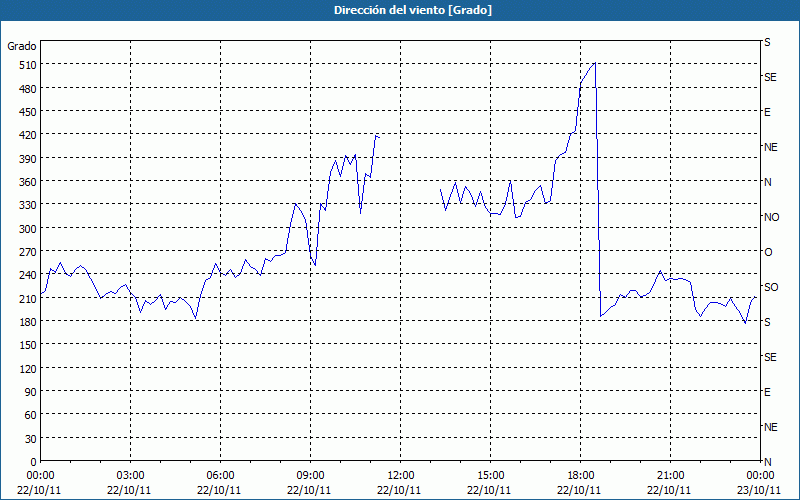
Task: Click the 09:00 time axis label
Action: pyautogui.click(x=310, y=476)
